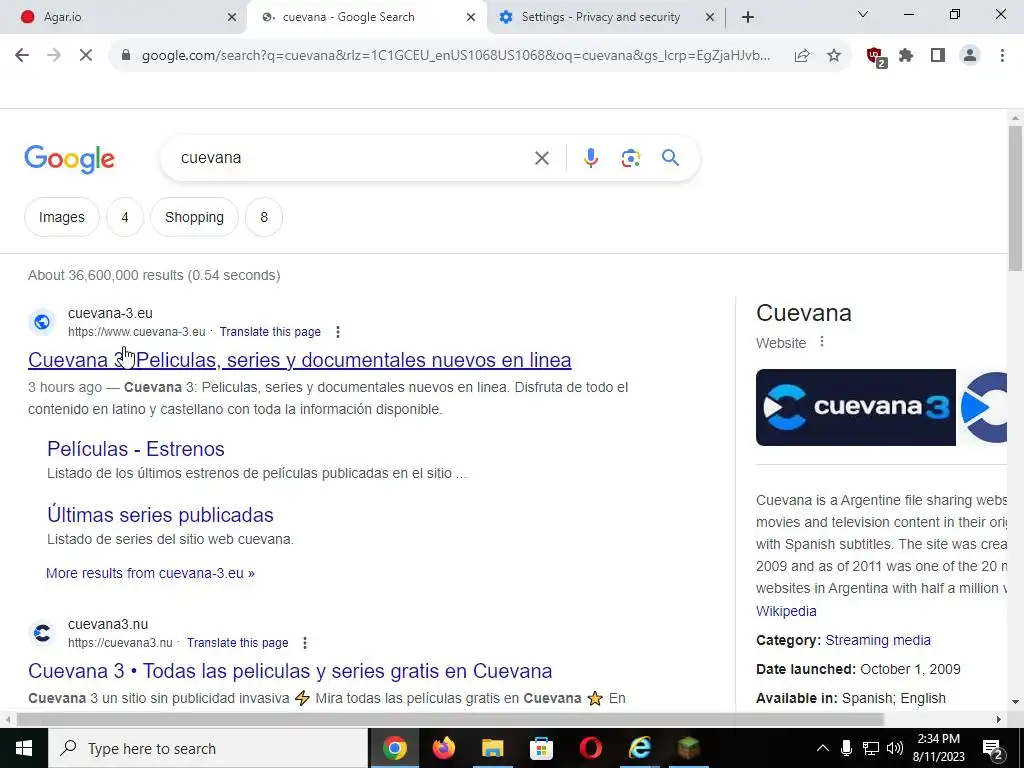Close the Agar.io tab

[x=231, y=17]
